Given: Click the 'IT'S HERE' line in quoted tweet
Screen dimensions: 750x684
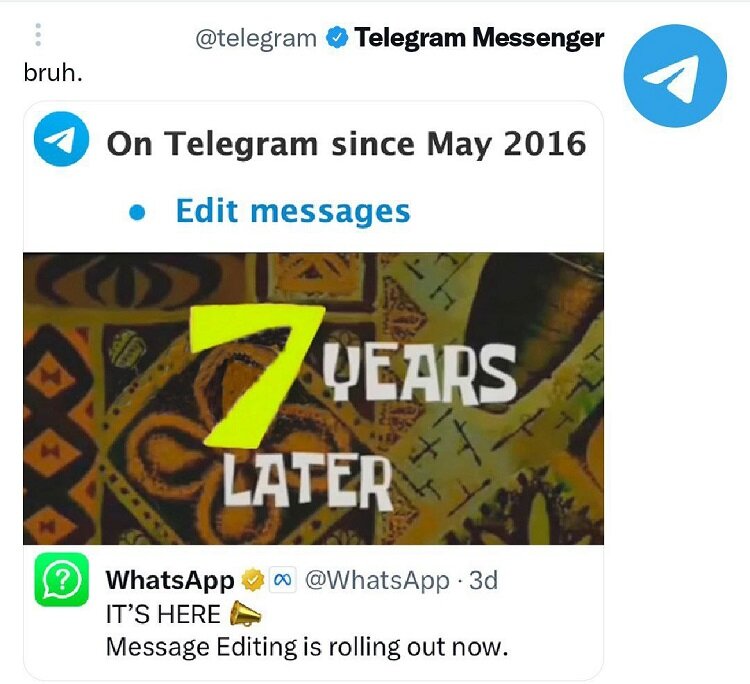Looking at the screenshot, I should coord(163,614).
